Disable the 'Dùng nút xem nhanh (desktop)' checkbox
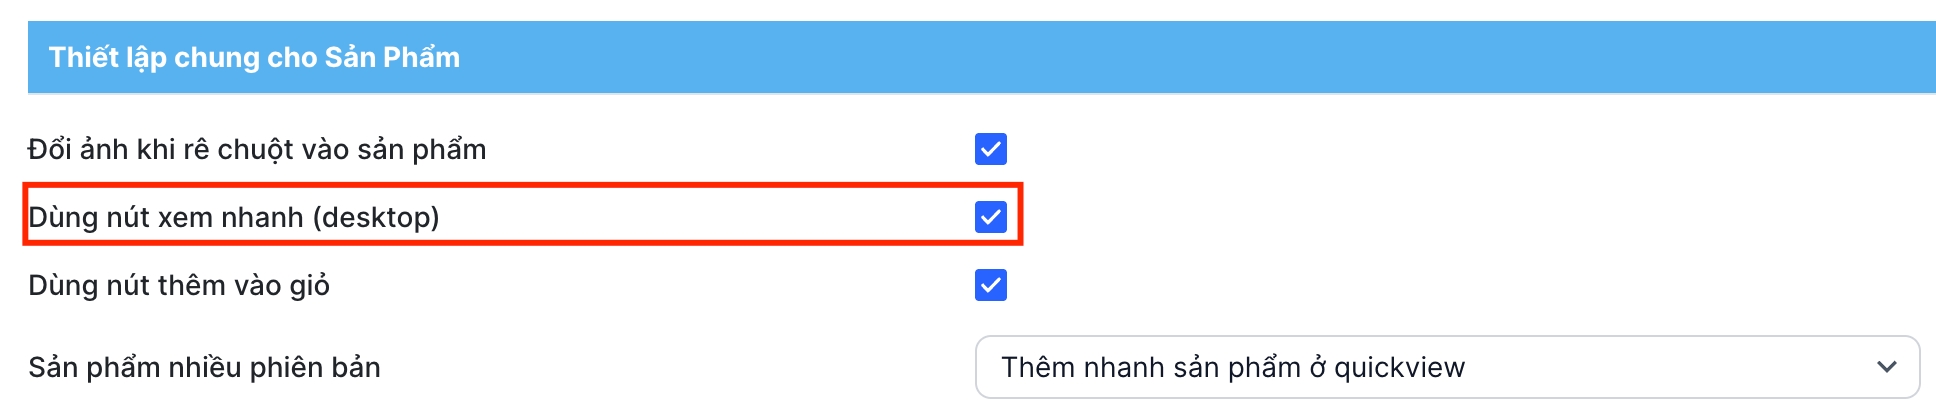The width and height of the screenshot is (1936, 416). pyautogui.click(x=990, y=217)
